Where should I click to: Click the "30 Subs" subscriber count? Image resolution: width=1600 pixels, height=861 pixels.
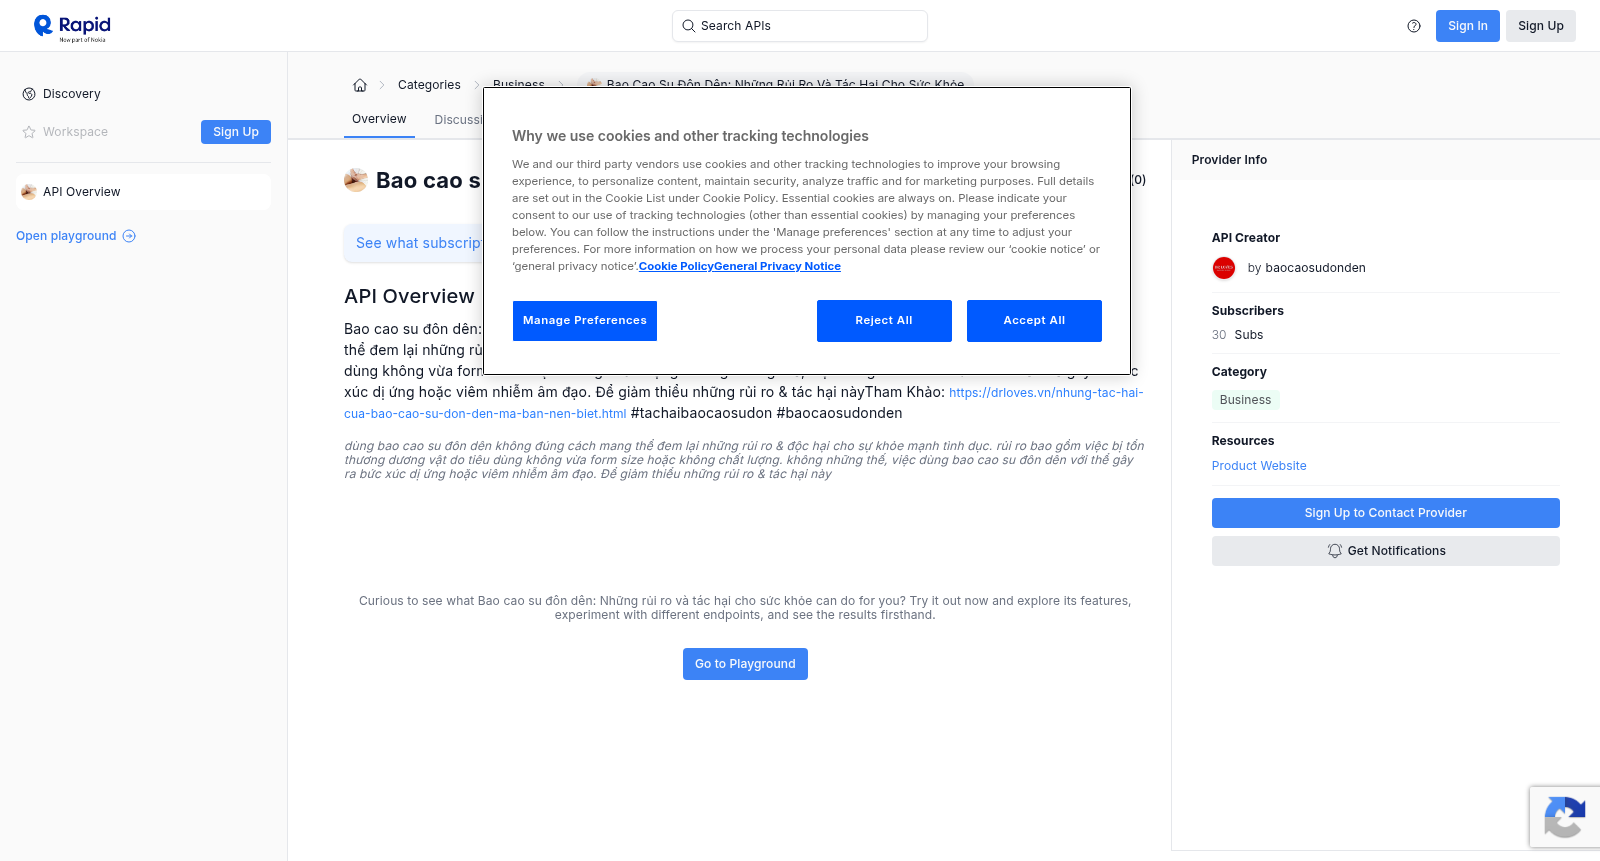pyautogui.click(x=1238, y=335)
